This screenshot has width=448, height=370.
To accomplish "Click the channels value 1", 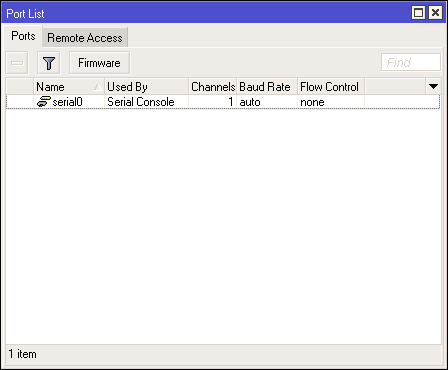I will (230, 102).
